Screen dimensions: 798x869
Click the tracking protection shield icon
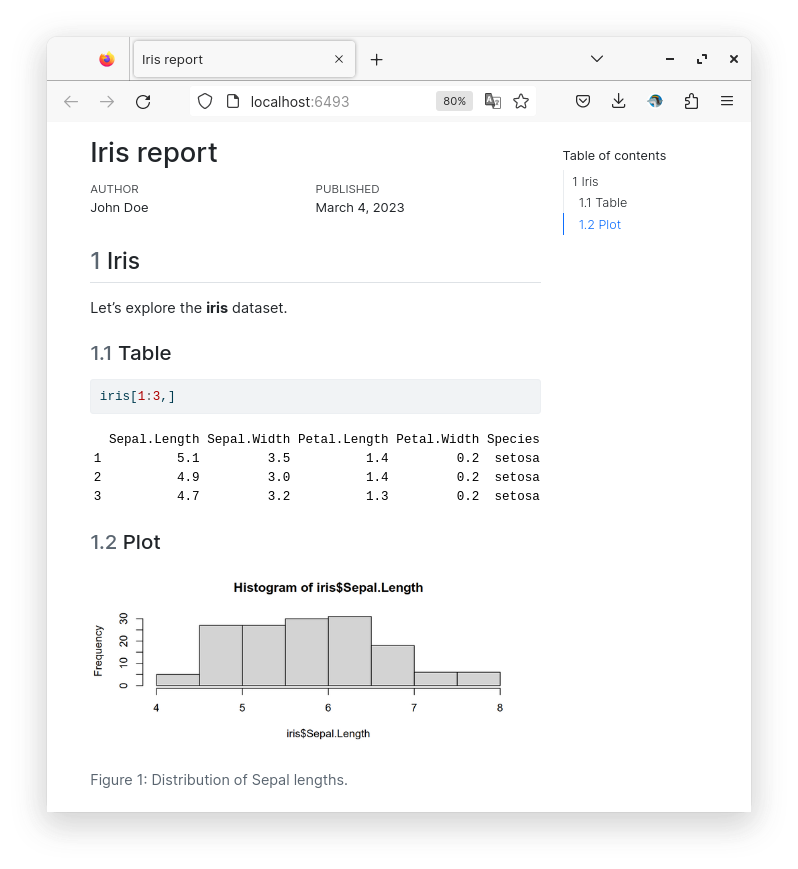205,101
